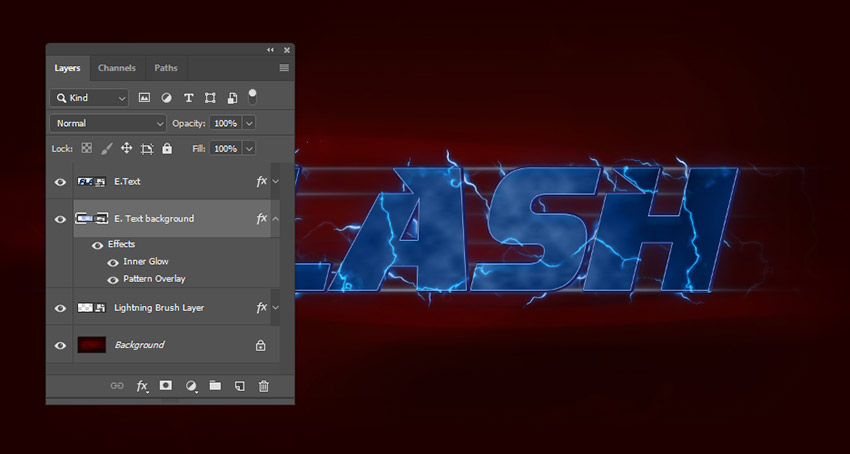Click the type layer filter icon
Viewport: 850px width, 454px height.
pyautogui.click(x=188, y=98)
